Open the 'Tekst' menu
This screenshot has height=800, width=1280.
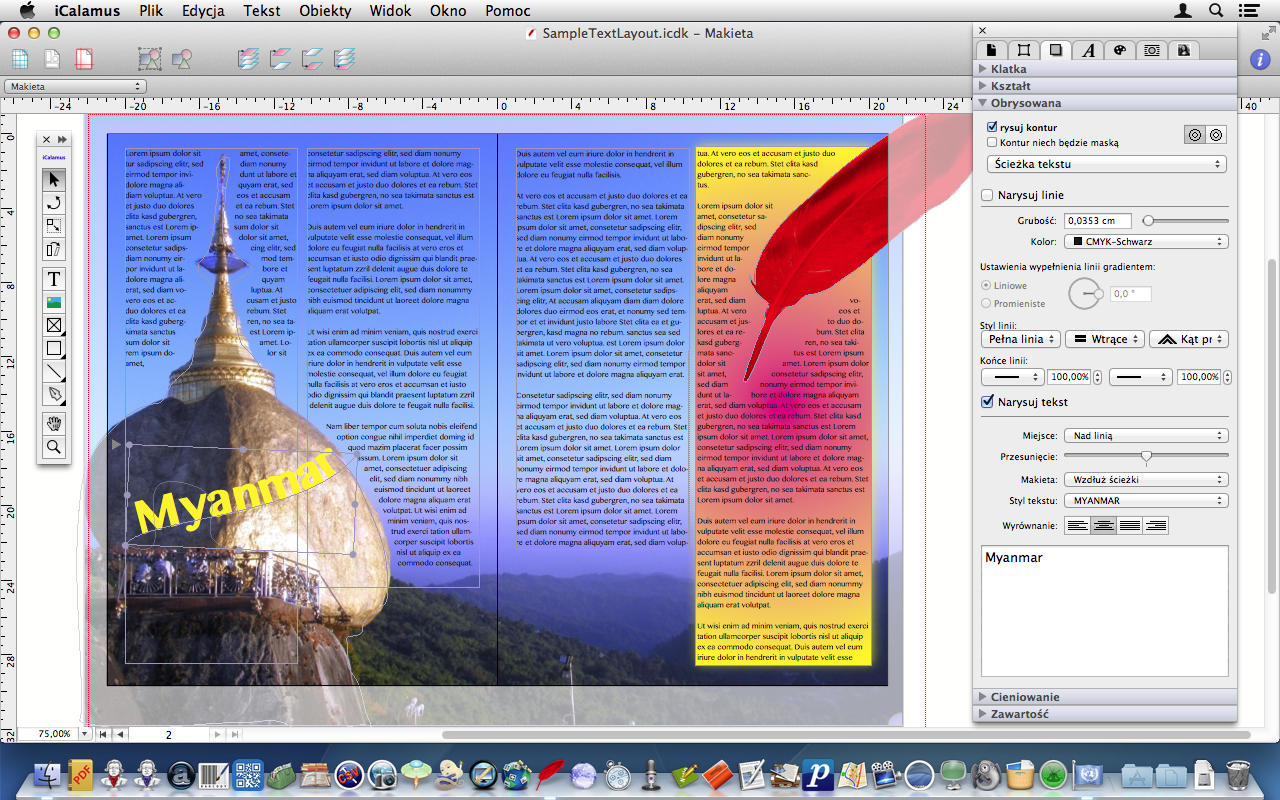262,10
